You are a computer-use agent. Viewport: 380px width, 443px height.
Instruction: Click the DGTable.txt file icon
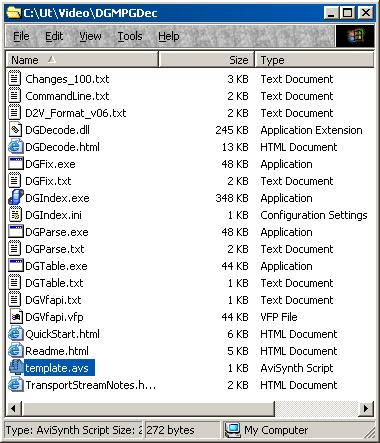pyautogui.click(x=15, y=283)
